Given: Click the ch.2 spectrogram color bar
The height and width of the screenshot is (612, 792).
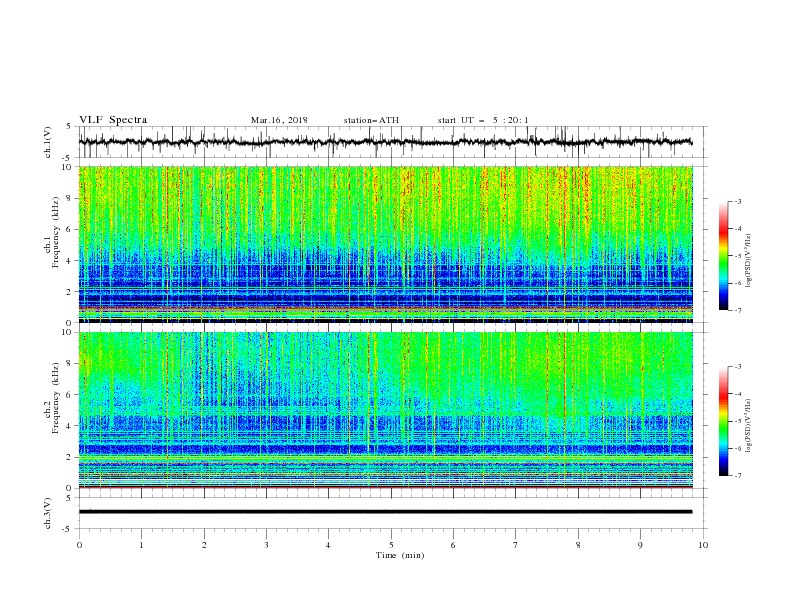Looking at the screenshot, I should tap(723, 421).
